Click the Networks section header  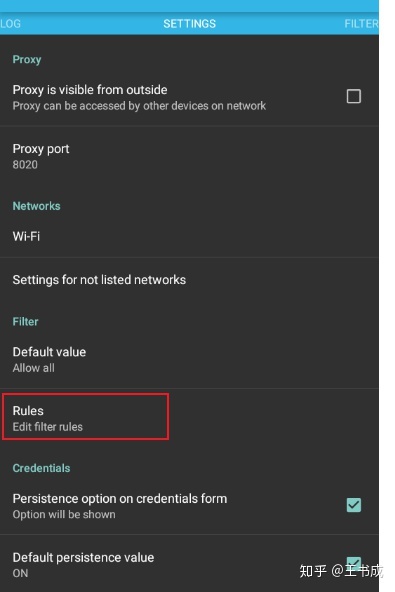point(36,206)
